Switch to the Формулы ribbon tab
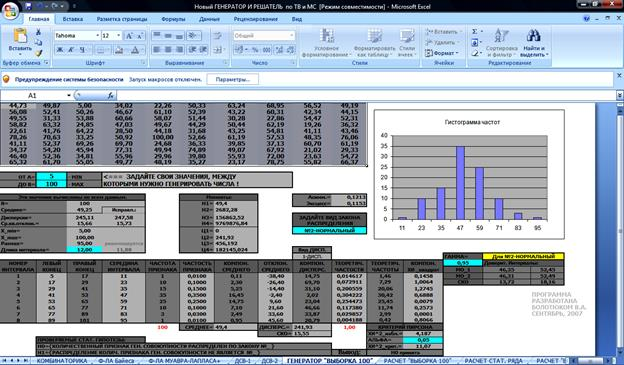 (x=174, y=19)
